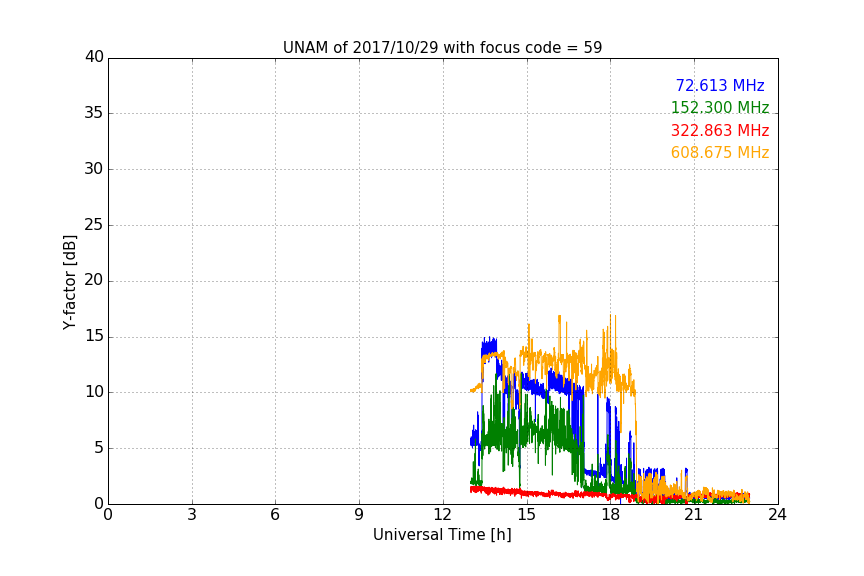The height and width of the screenshot is (576, 864).
Task: Click the Y-factor [dB] axis label
Action: point(69,282)
